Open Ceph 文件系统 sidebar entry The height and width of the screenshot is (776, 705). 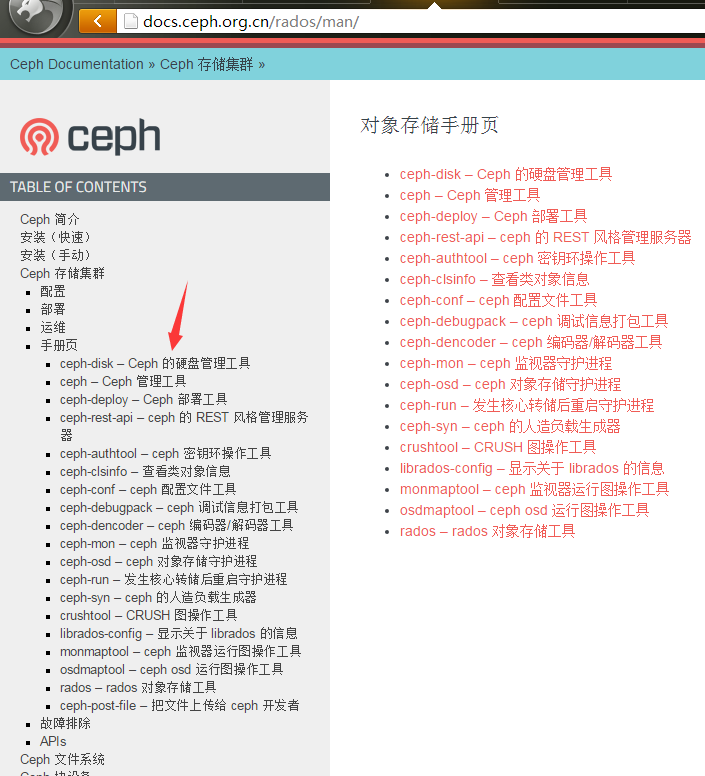point(62,759)
